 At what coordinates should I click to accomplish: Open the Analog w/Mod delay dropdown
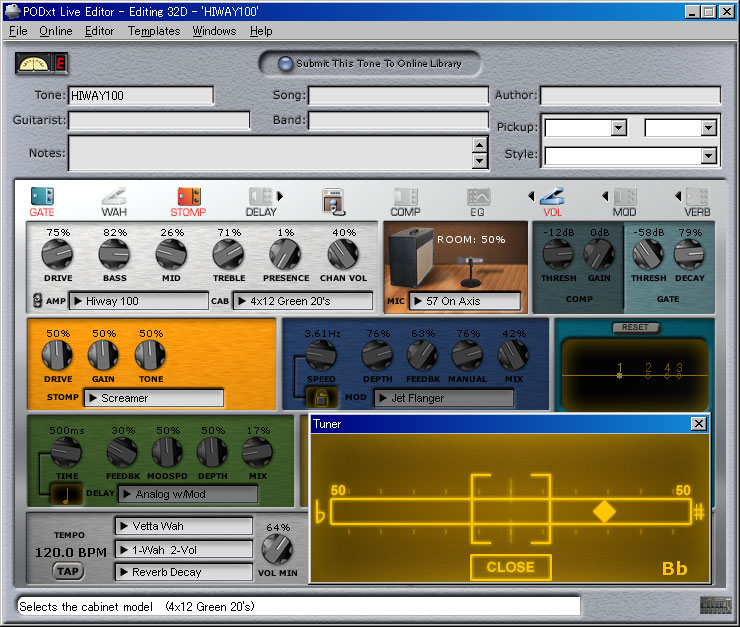point(188,494)
